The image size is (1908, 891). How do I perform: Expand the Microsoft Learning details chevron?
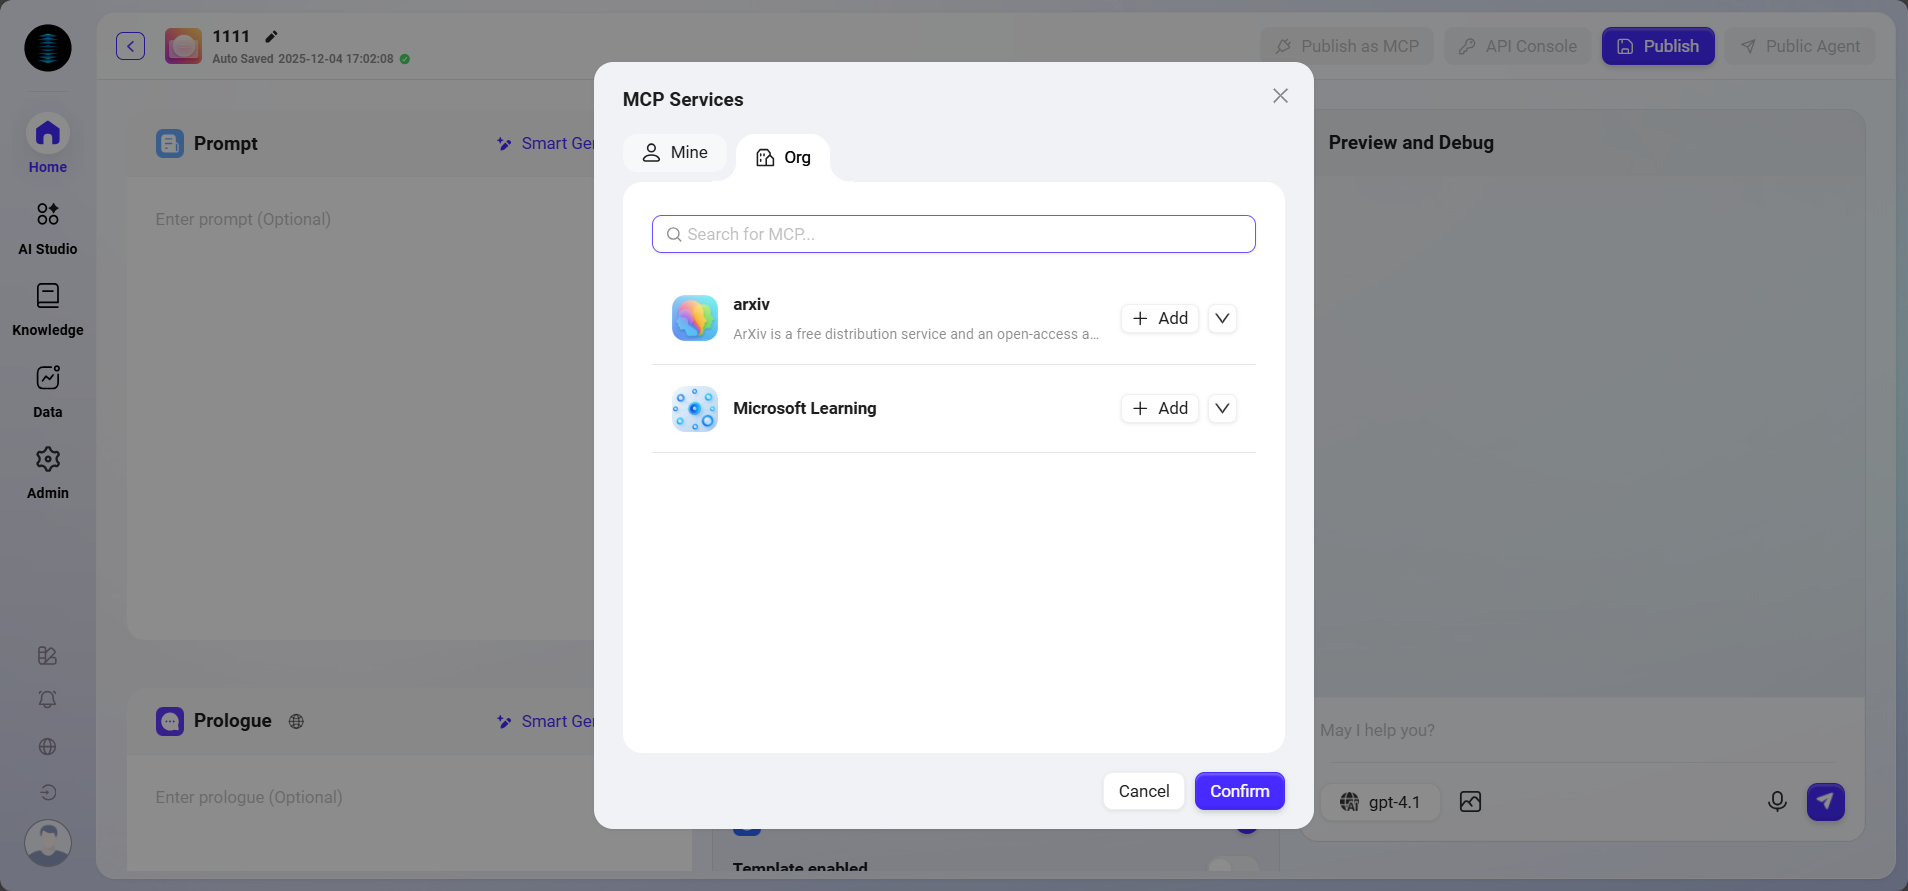tap(1222, 409)
